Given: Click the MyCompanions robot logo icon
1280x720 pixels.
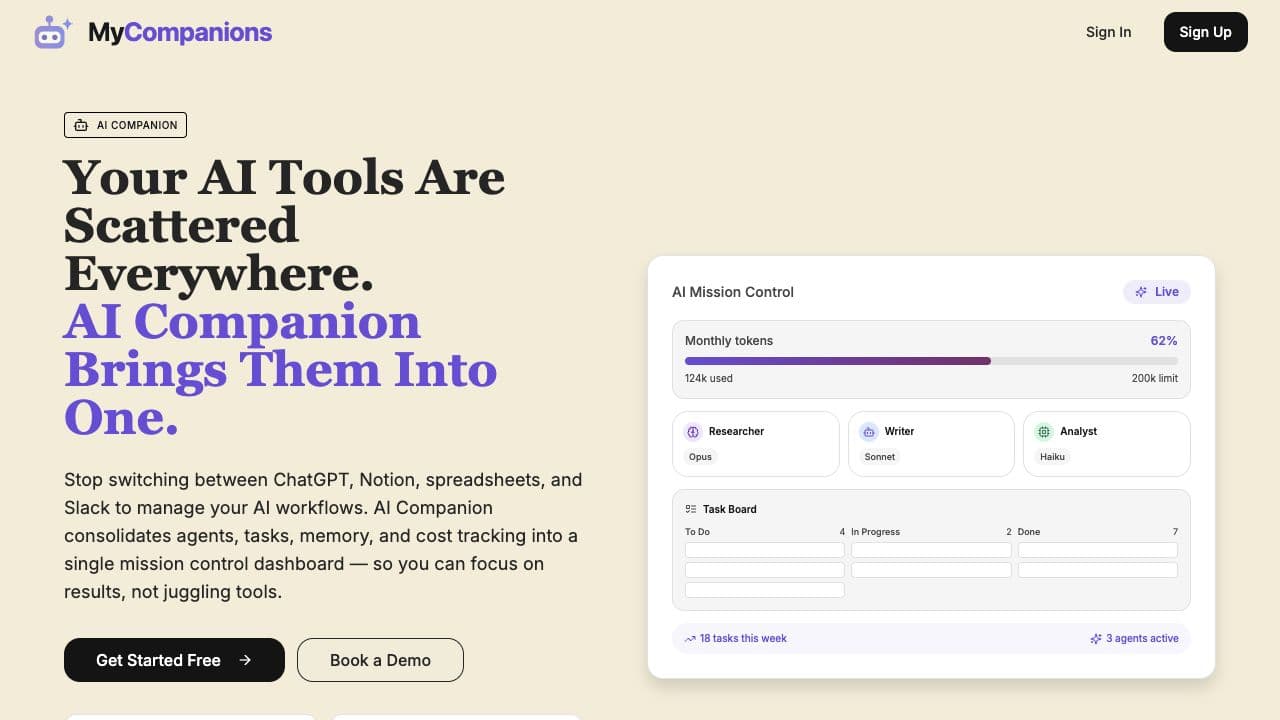Looking at the screenshot, I should [53, 32].
